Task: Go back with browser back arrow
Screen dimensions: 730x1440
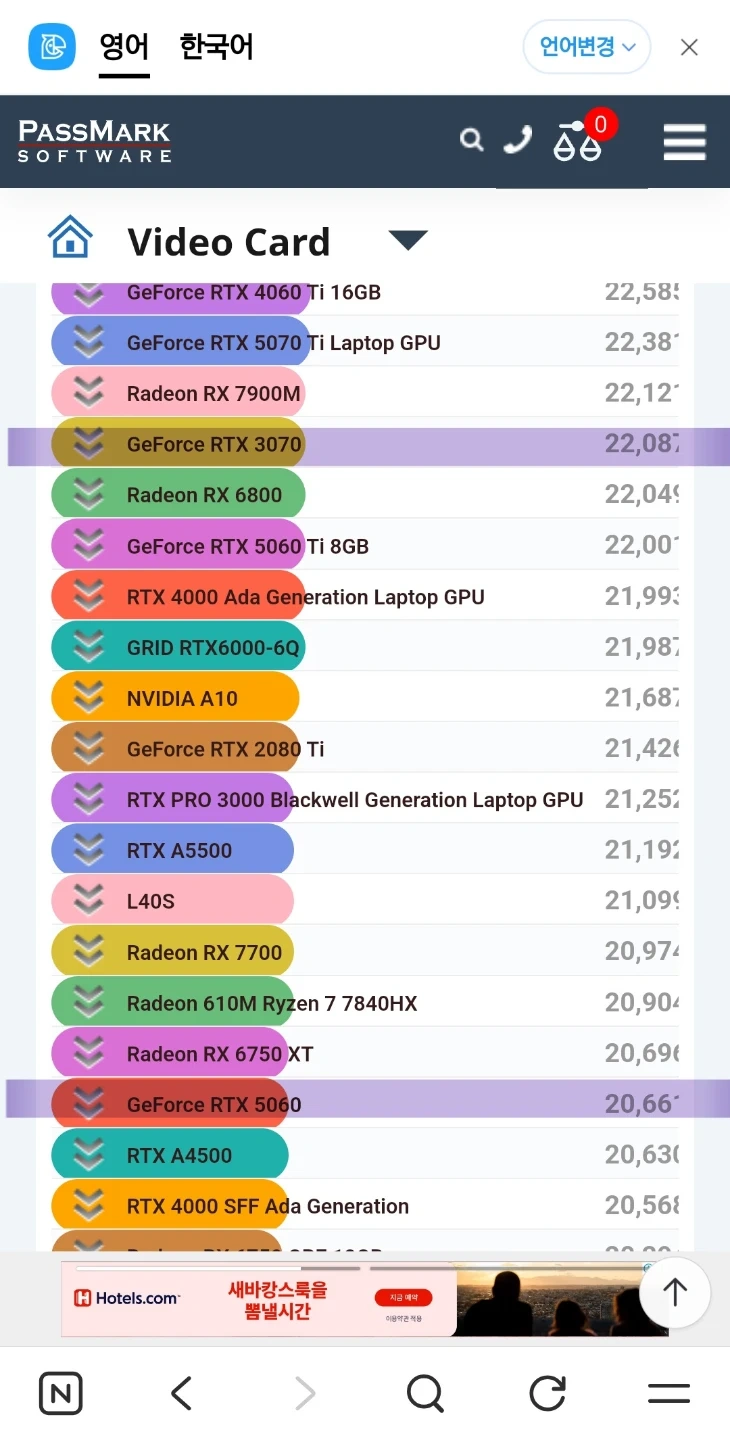Action: [x=181, y=1393]
